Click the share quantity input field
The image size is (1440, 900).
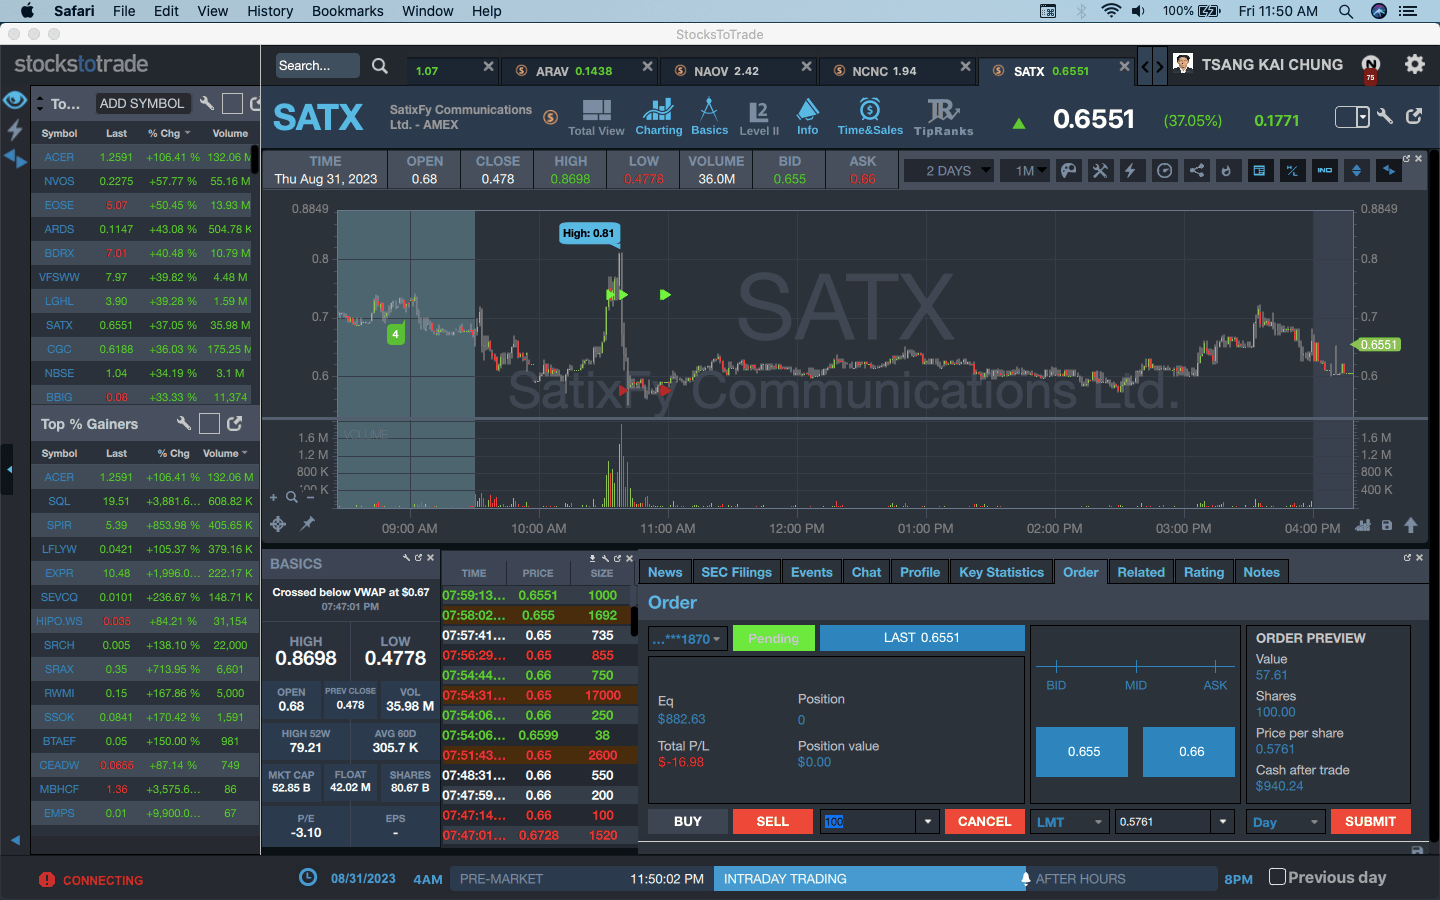(868, 822)
